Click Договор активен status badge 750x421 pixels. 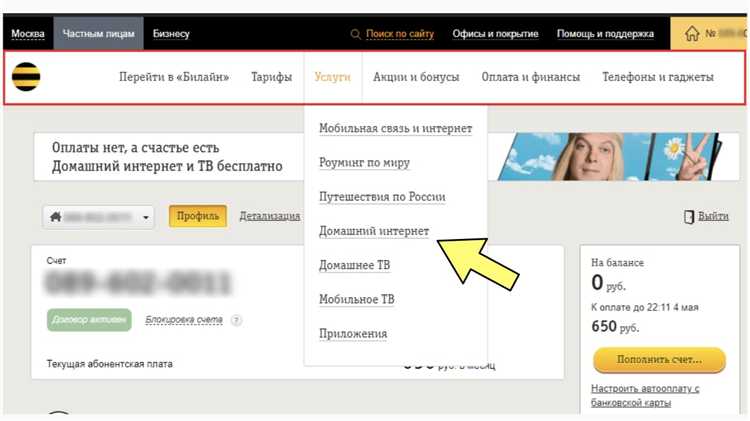[89, 320]
